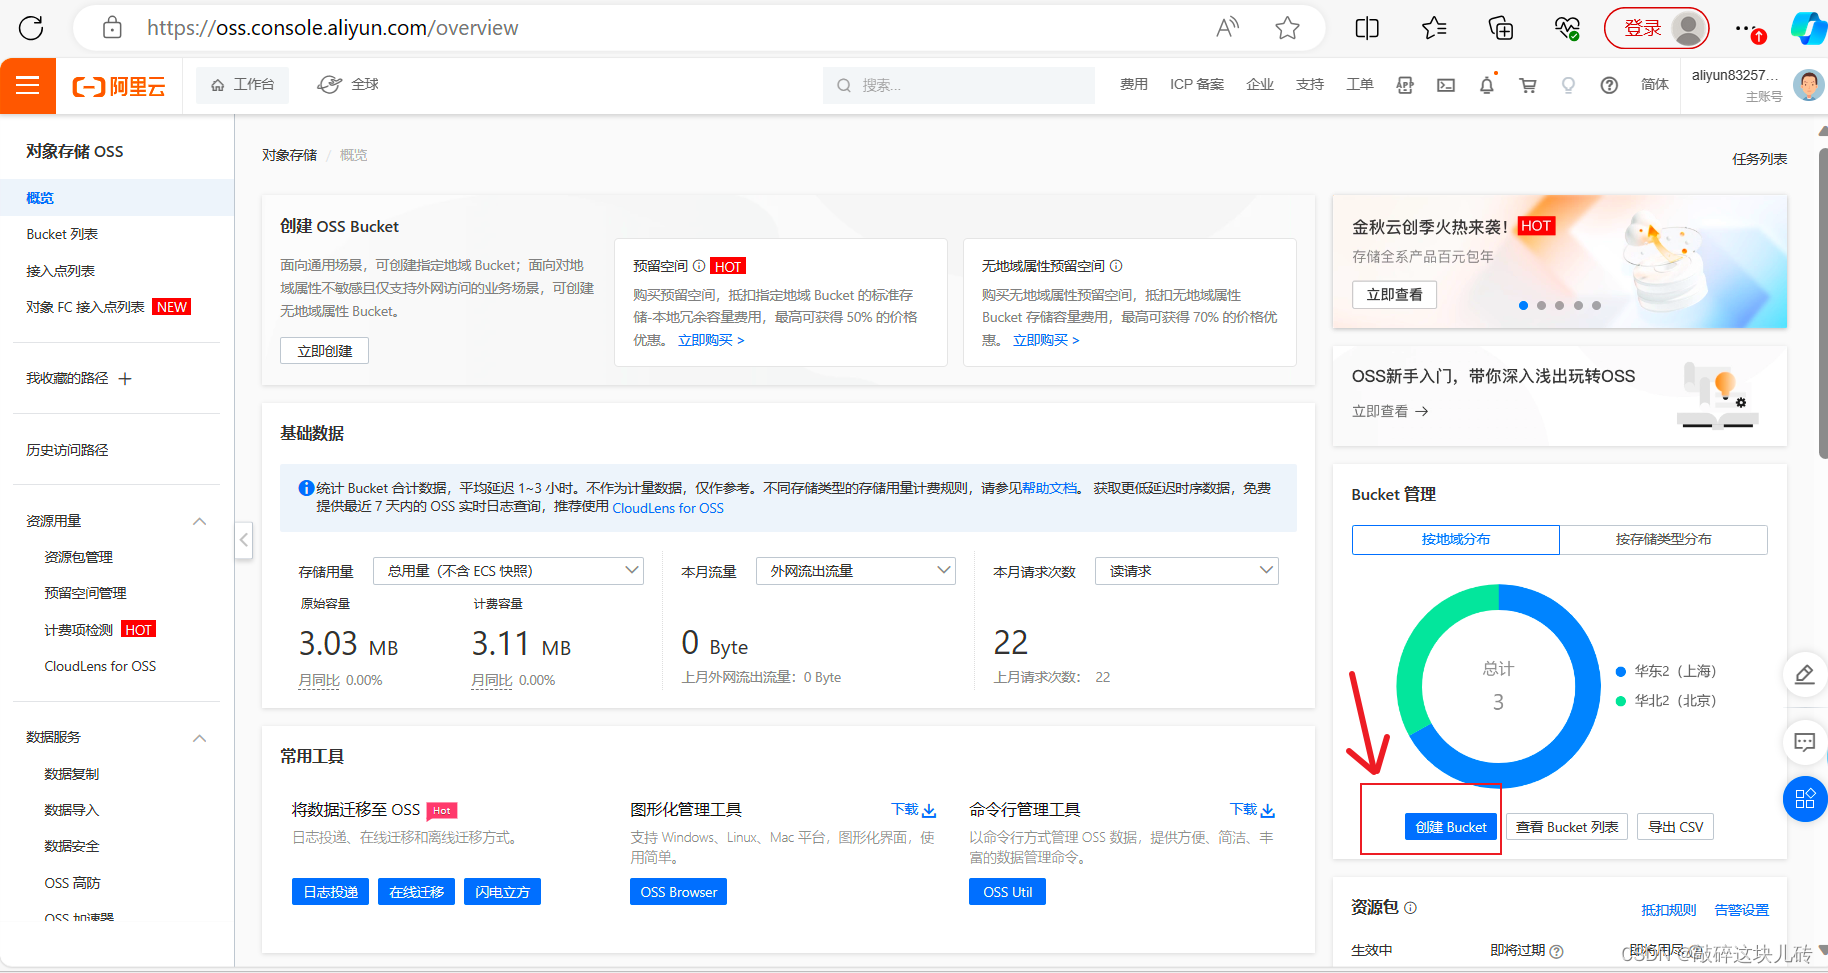Open the 帮助文档 link

coord(1050,488)
